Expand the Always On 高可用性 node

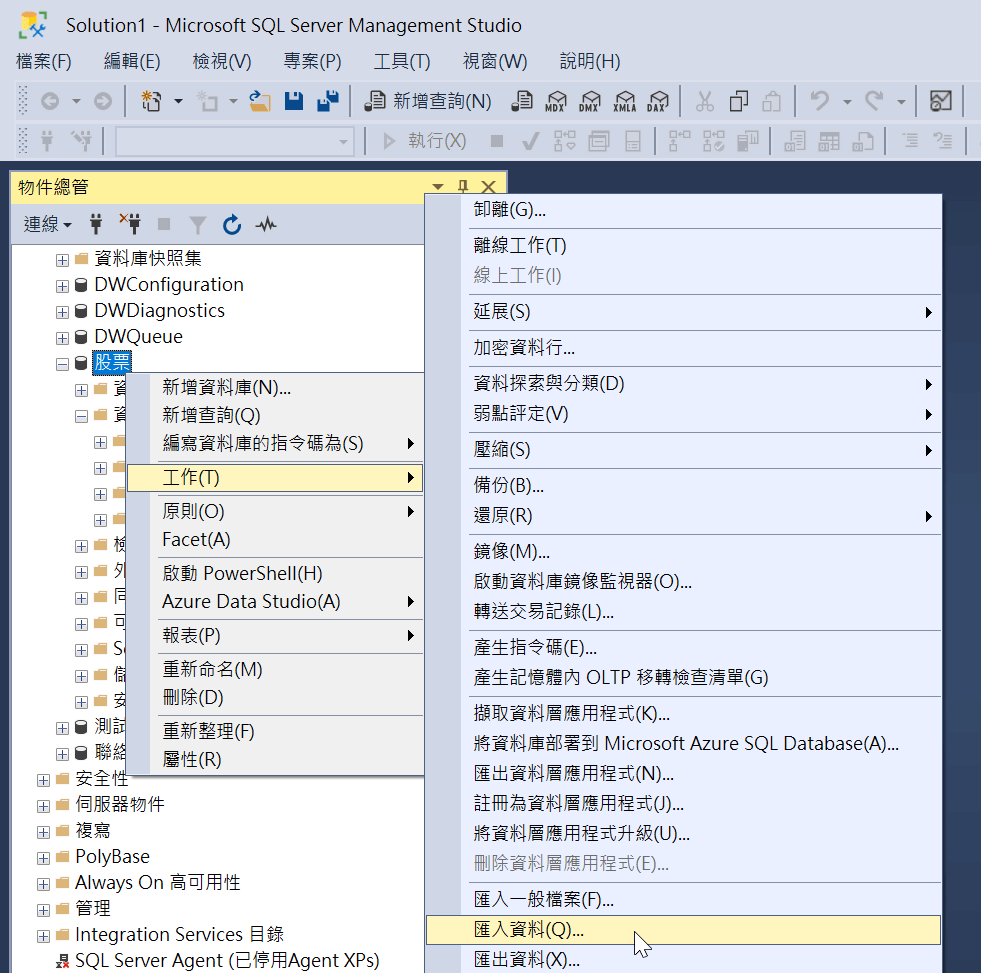tap(43, 884)
